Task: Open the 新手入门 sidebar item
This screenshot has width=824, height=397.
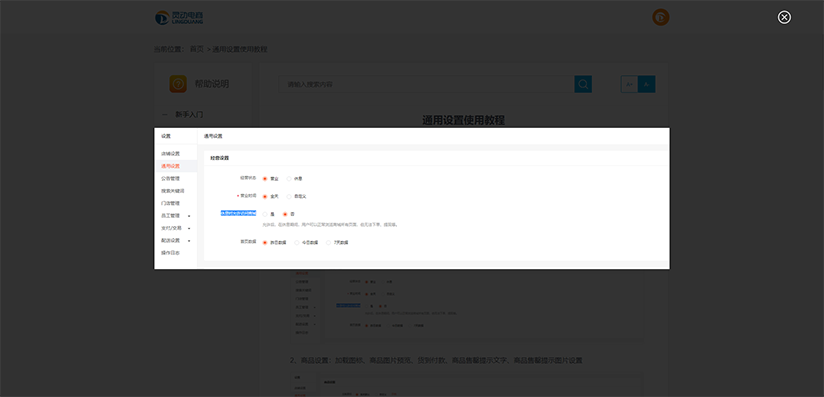Action: (x=189, y=114)
